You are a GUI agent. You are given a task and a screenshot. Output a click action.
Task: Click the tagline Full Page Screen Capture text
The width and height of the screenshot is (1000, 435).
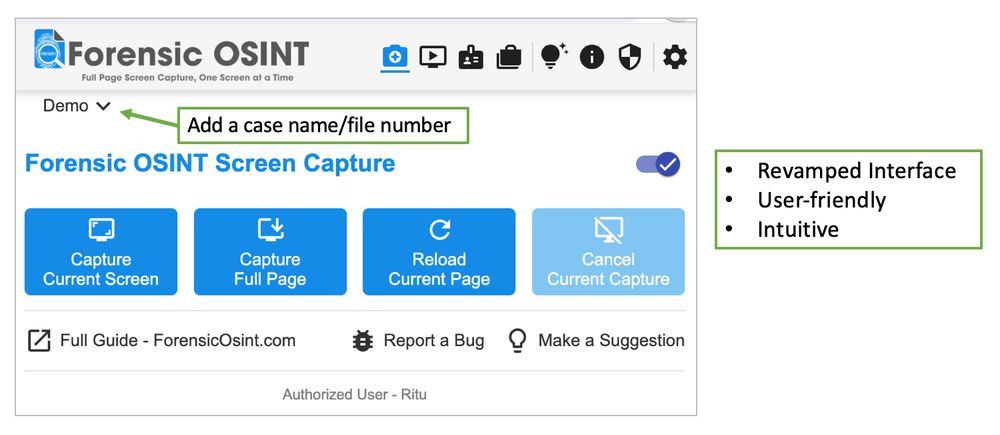[x=188, y=78]
